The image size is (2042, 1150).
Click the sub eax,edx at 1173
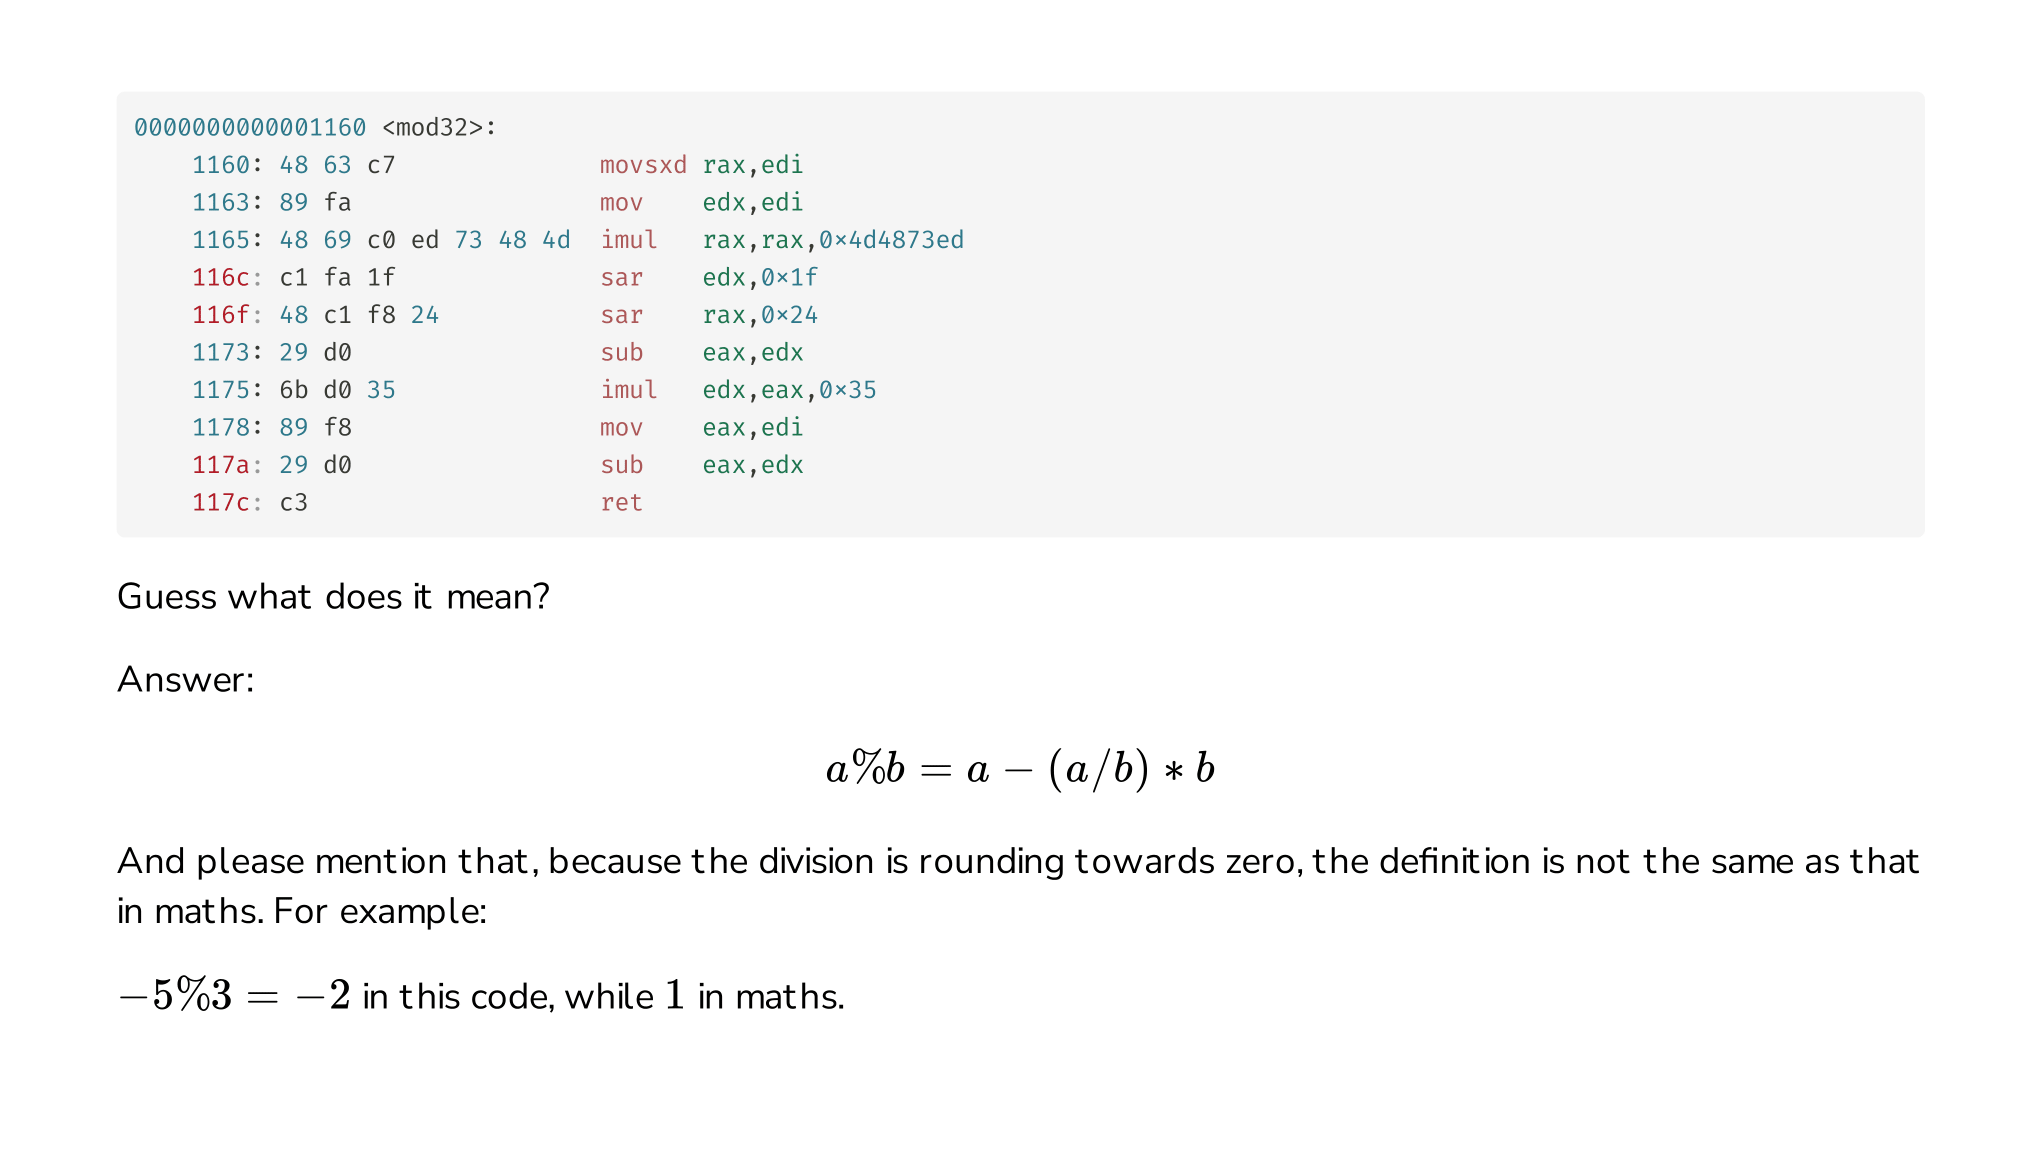tap(702, 352)
